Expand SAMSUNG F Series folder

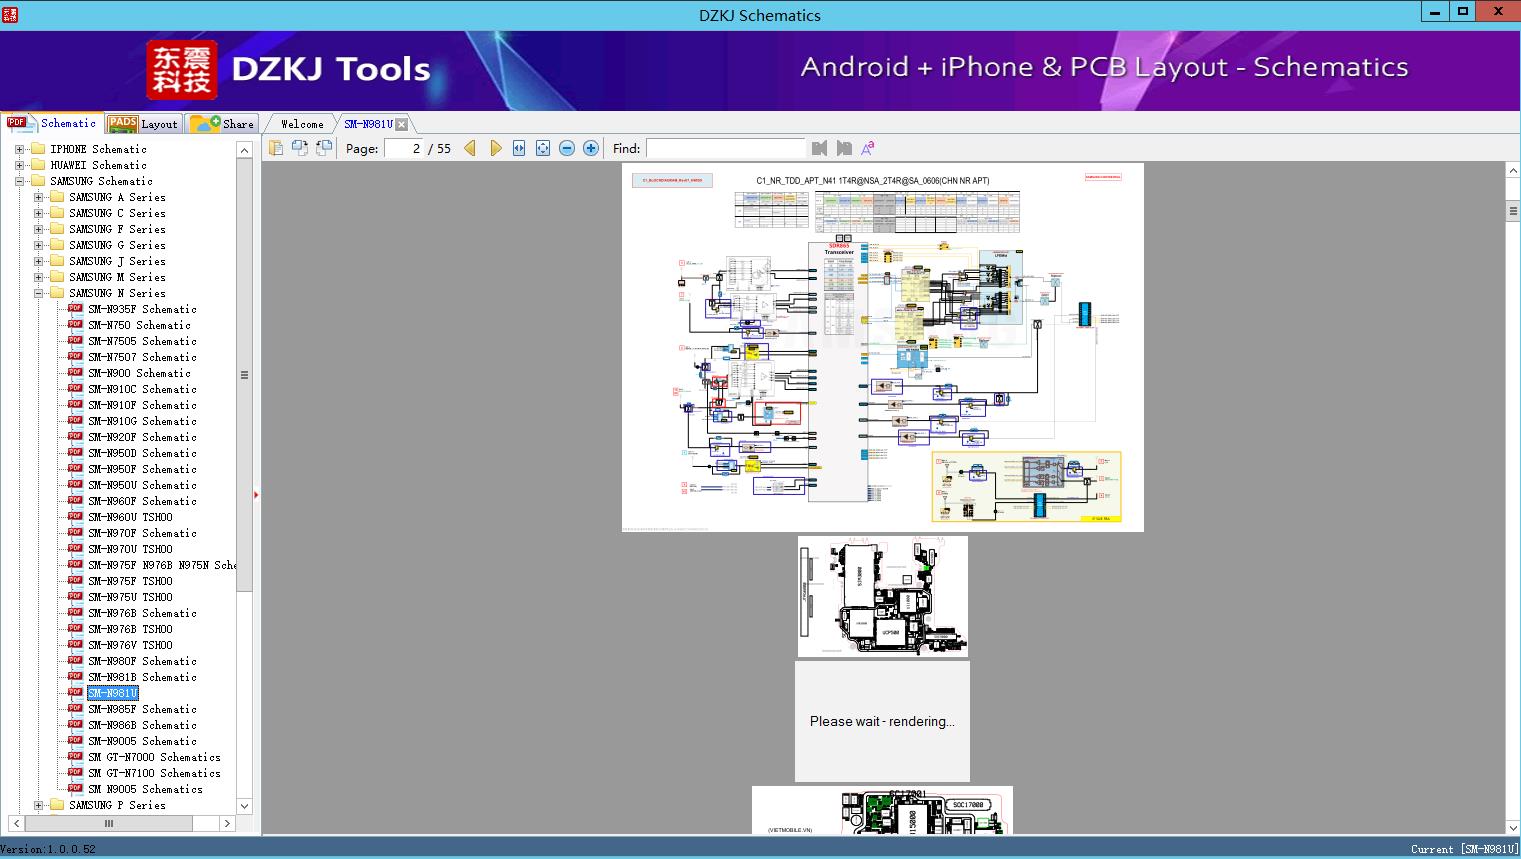tap(38, 229)
